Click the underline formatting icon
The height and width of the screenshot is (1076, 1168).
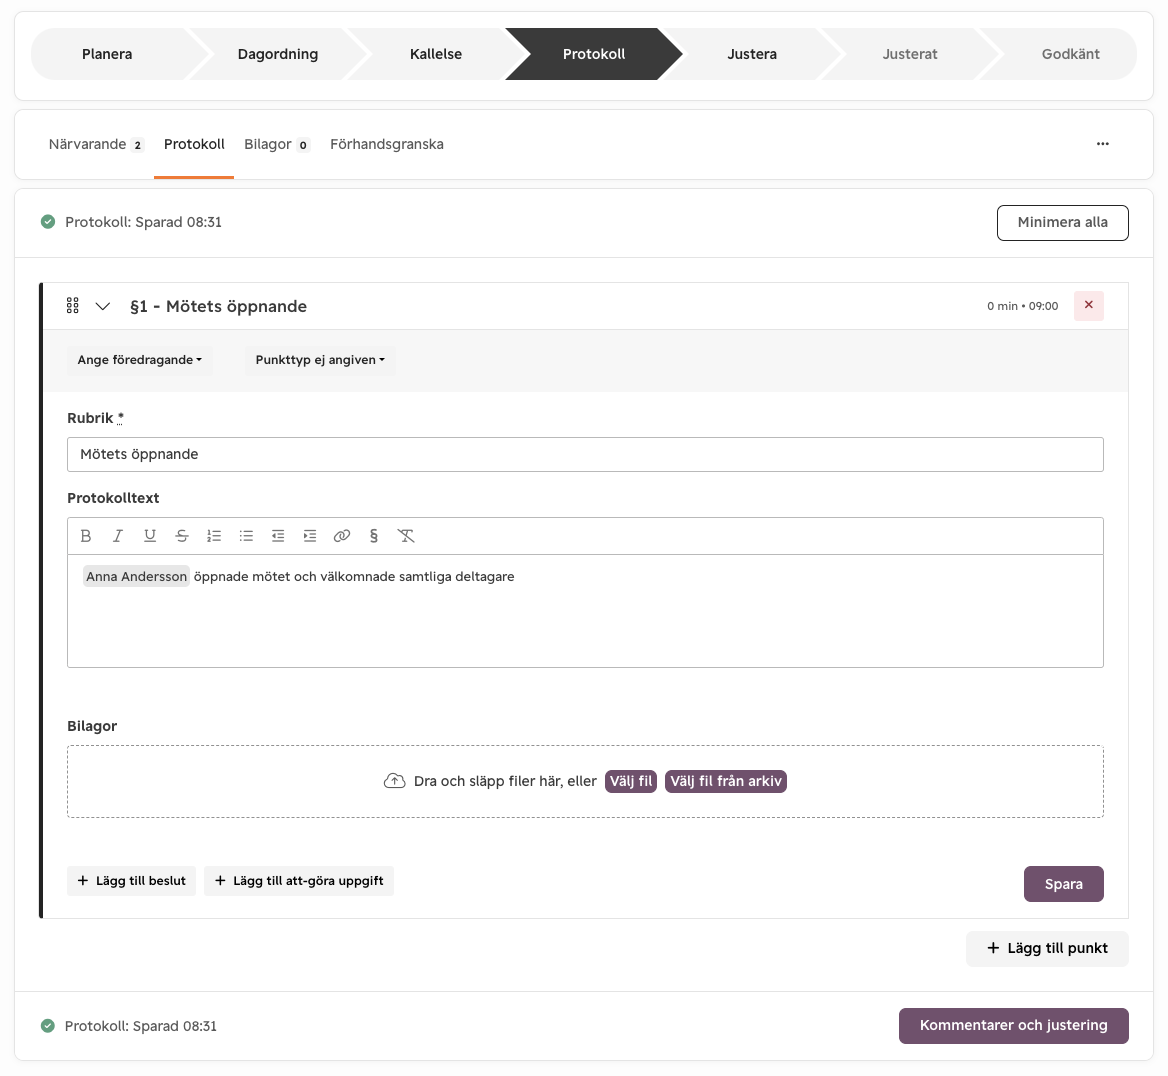pyautogui.click(x=150, y=536)
